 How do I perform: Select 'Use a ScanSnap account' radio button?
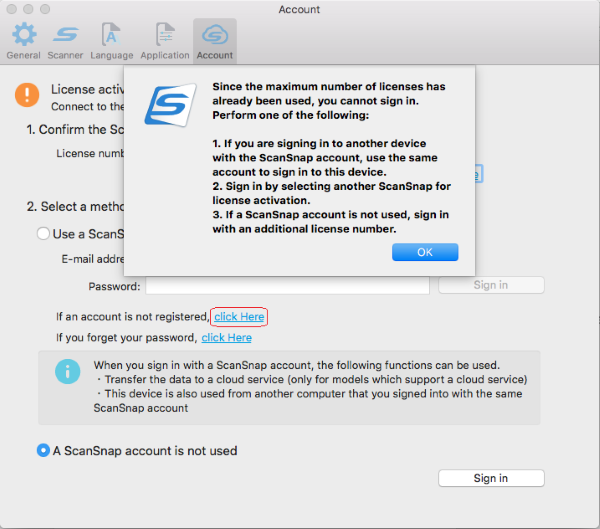tap(43, 233)
